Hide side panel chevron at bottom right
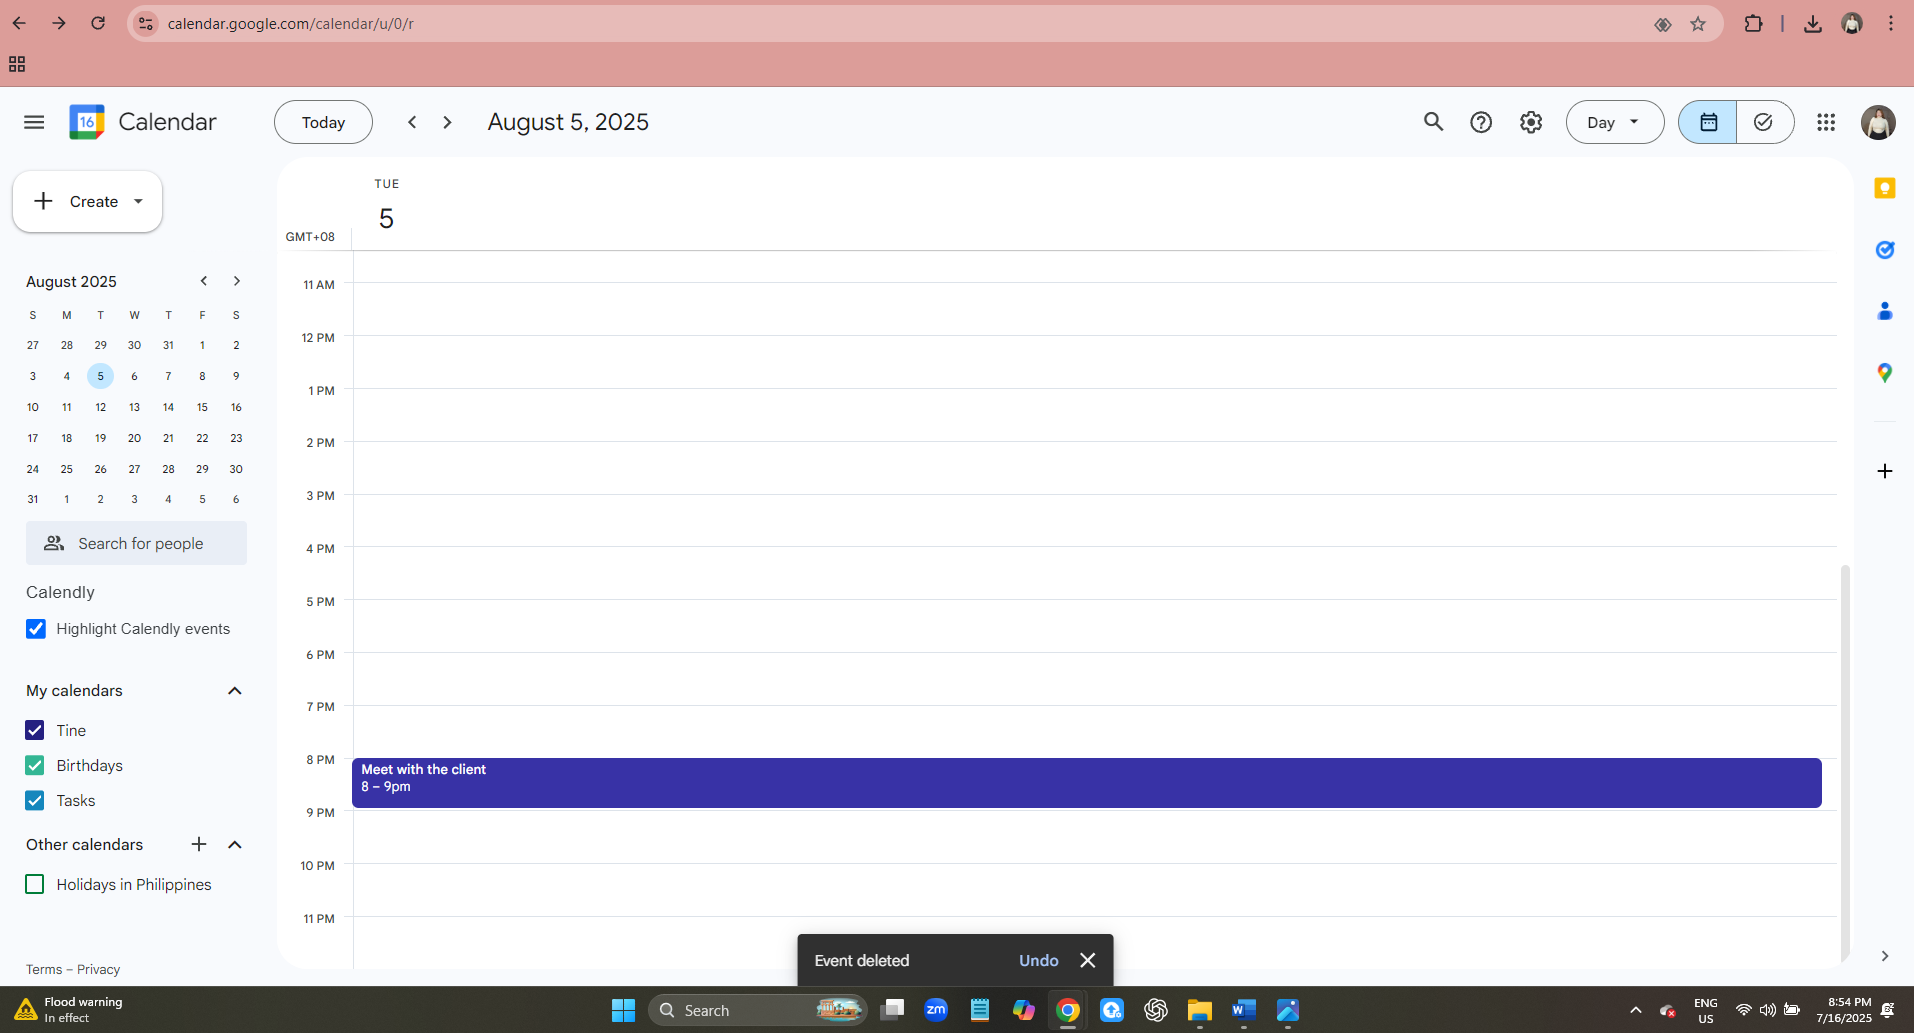The image size is (1914, 1033). [1885, 956]
